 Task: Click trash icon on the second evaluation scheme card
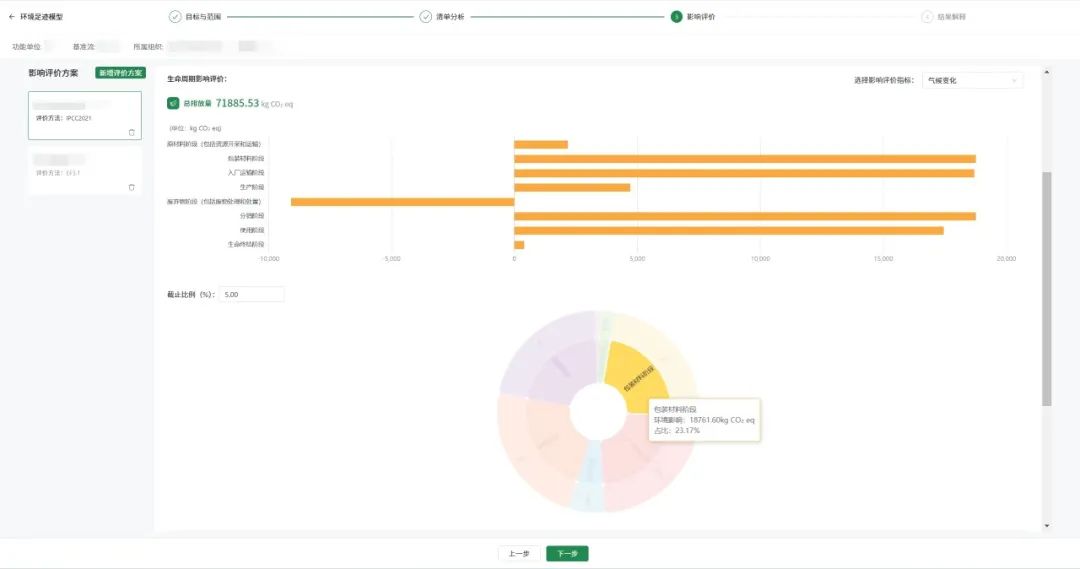[131, 187]
